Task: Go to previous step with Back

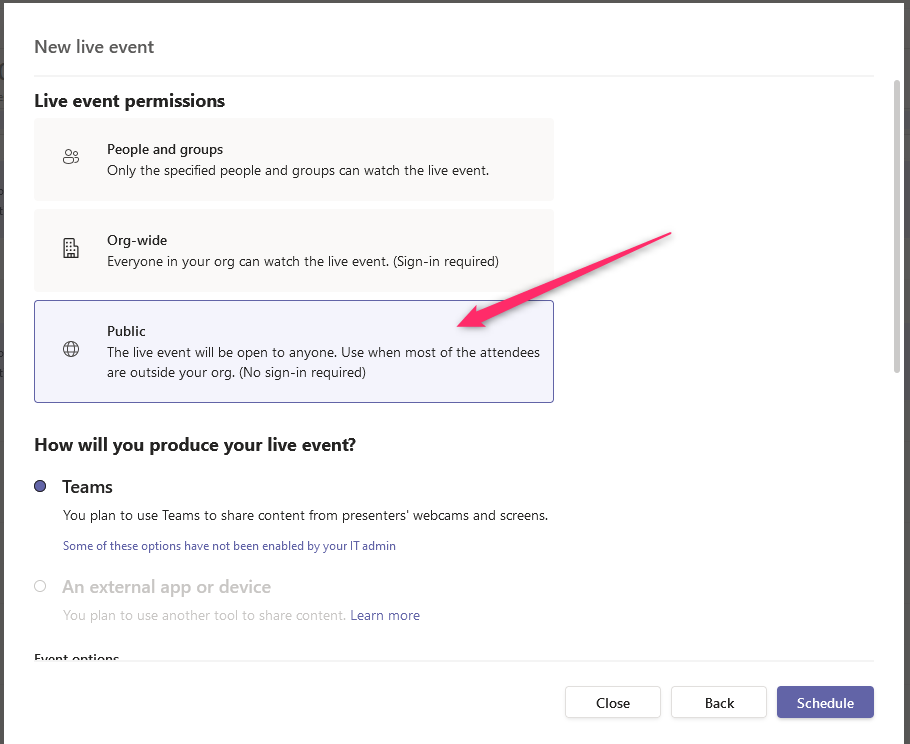Action: (719, 703)
